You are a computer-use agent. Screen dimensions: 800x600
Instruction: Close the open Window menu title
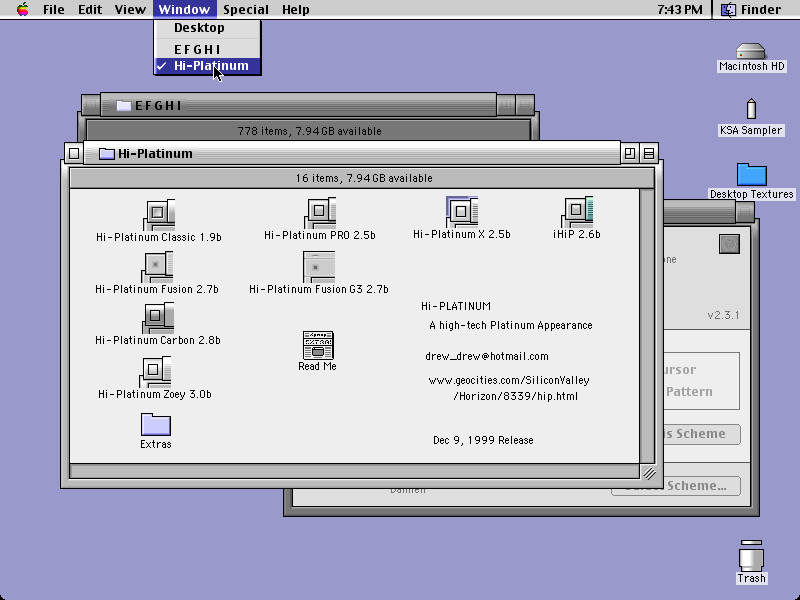coord(184,9)
